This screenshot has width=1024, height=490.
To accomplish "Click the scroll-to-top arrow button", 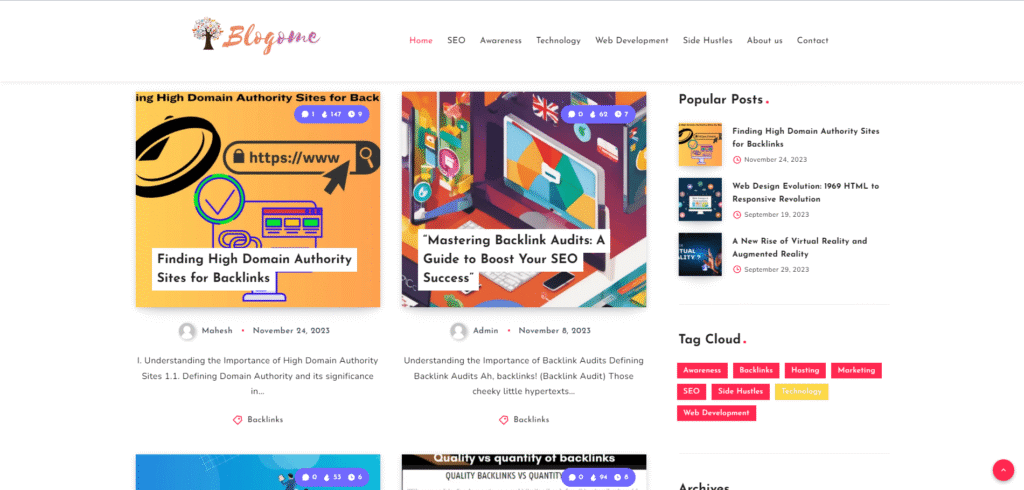I will pos(1003,470).
